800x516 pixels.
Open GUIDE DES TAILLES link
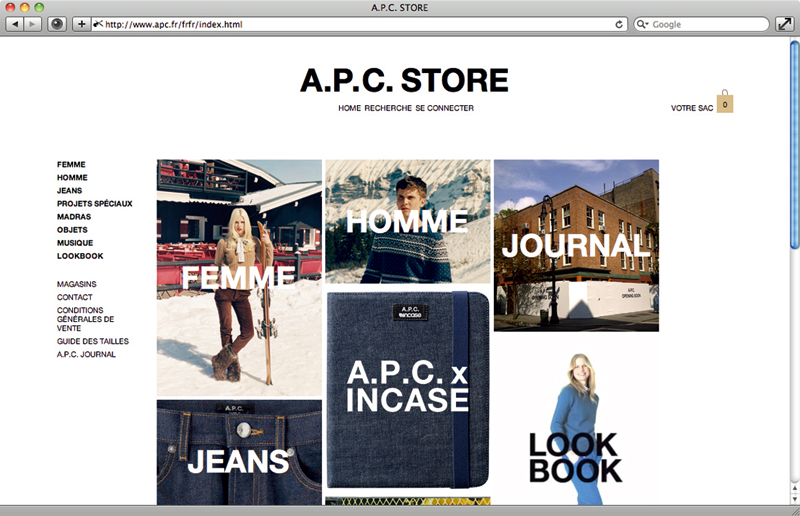tap(93, 341)
